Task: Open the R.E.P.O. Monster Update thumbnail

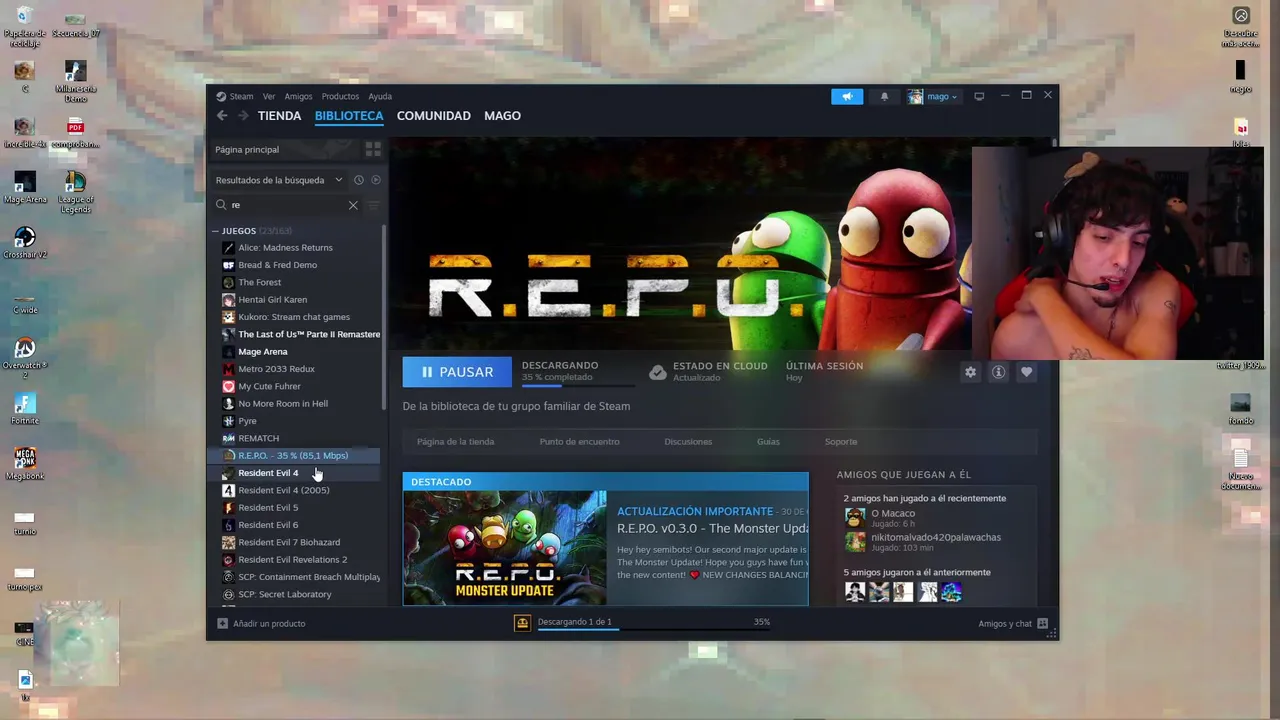Action: [x=505, y=547]
